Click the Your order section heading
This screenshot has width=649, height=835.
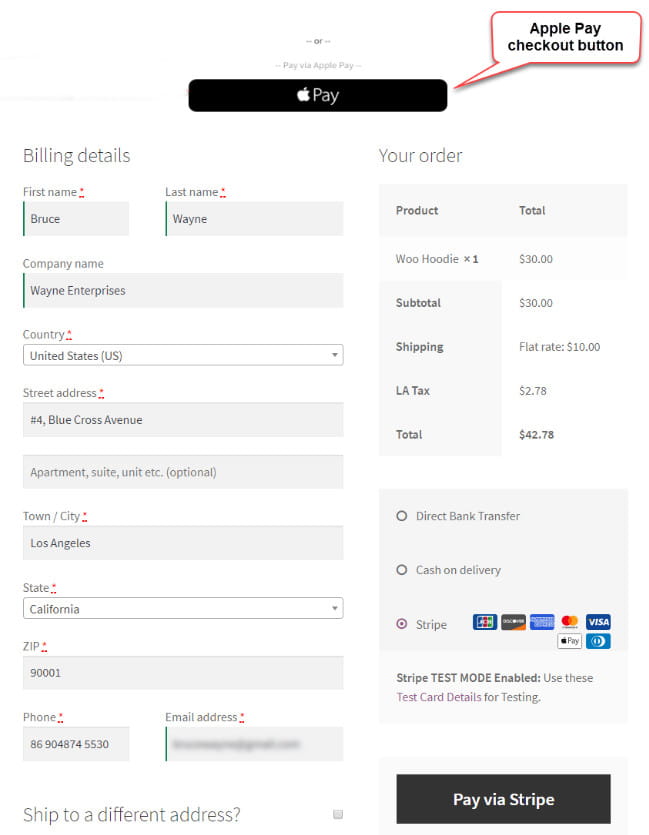click(420, 155)
